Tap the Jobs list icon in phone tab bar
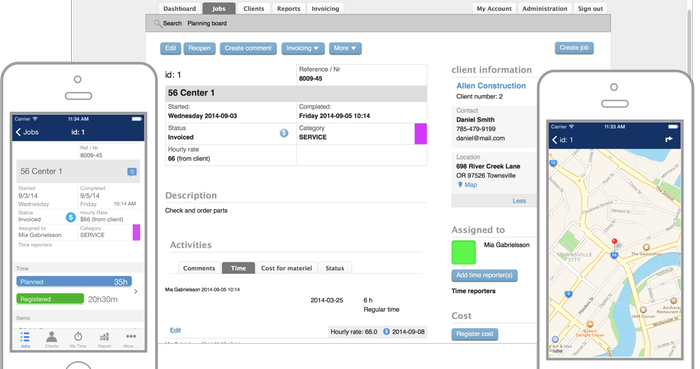 (x=25, y=337)
